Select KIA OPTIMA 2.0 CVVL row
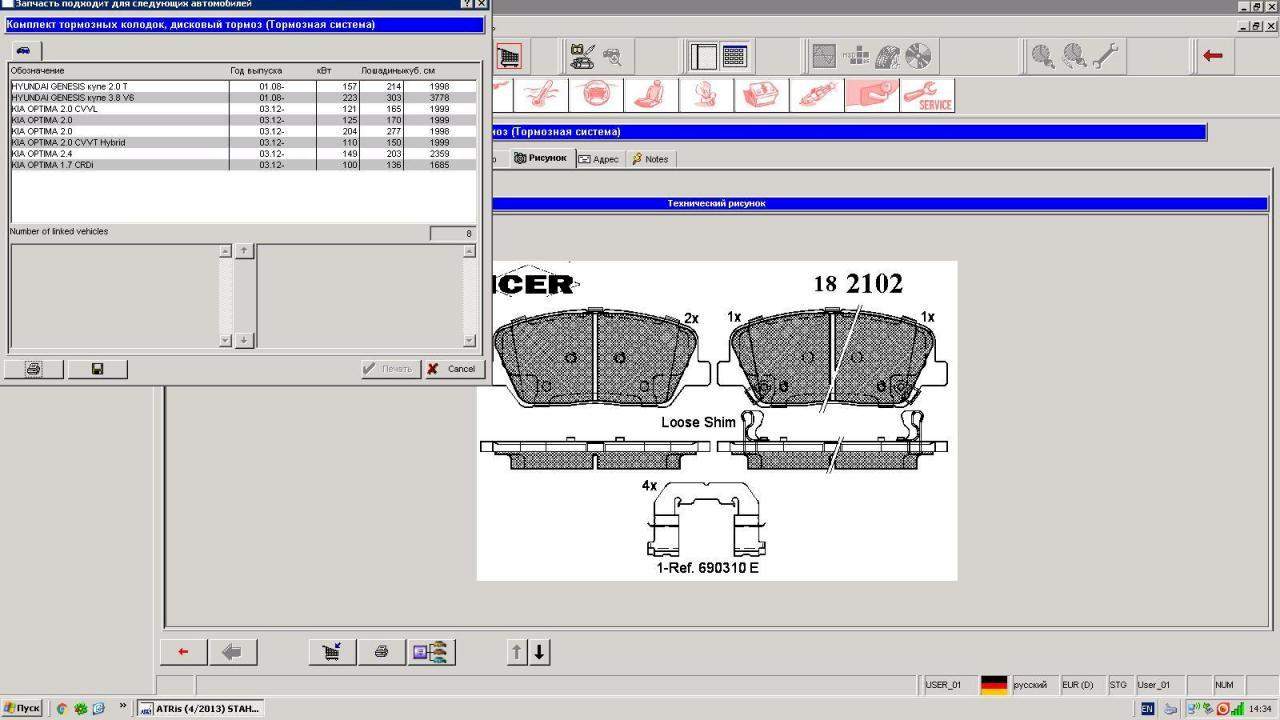1280x720 pixels. coord(242,109)
